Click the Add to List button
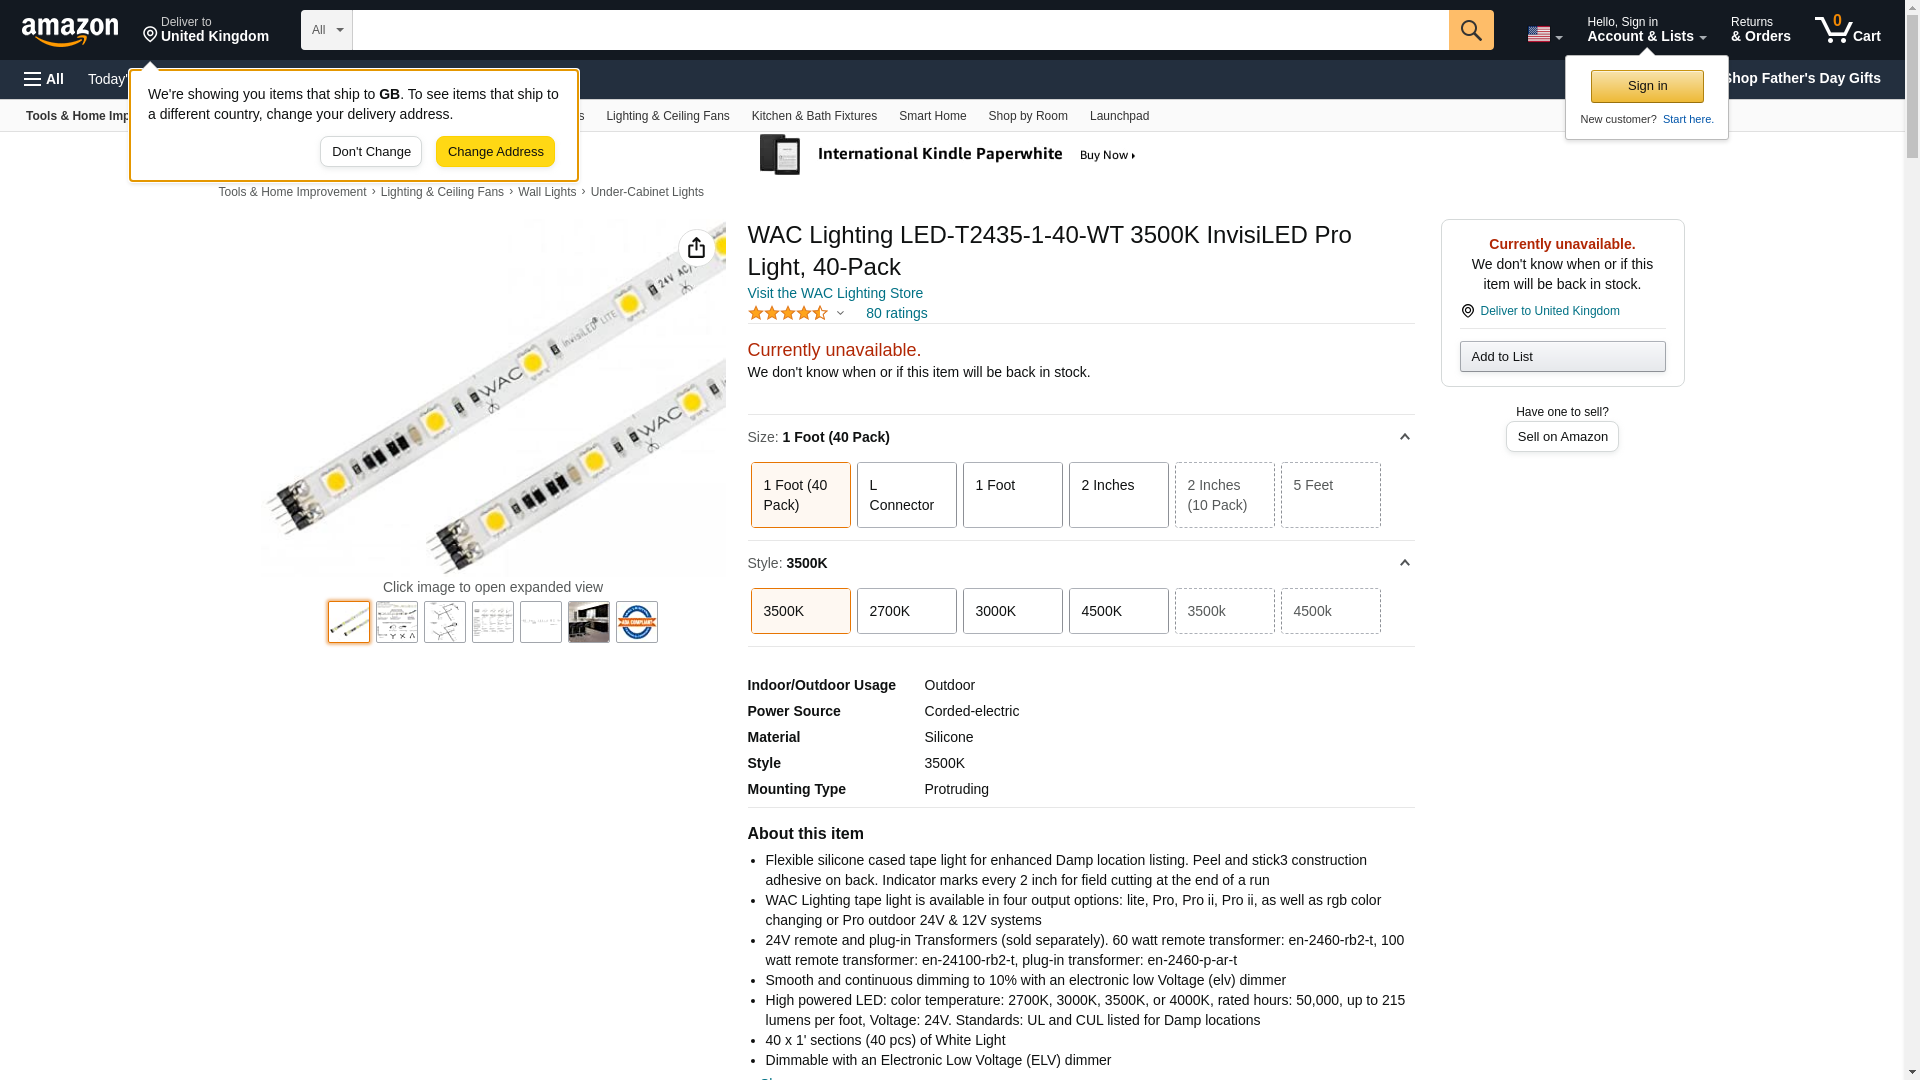The height and width of the screenshot is (1080, 1920). click(x=1562, y=357)
